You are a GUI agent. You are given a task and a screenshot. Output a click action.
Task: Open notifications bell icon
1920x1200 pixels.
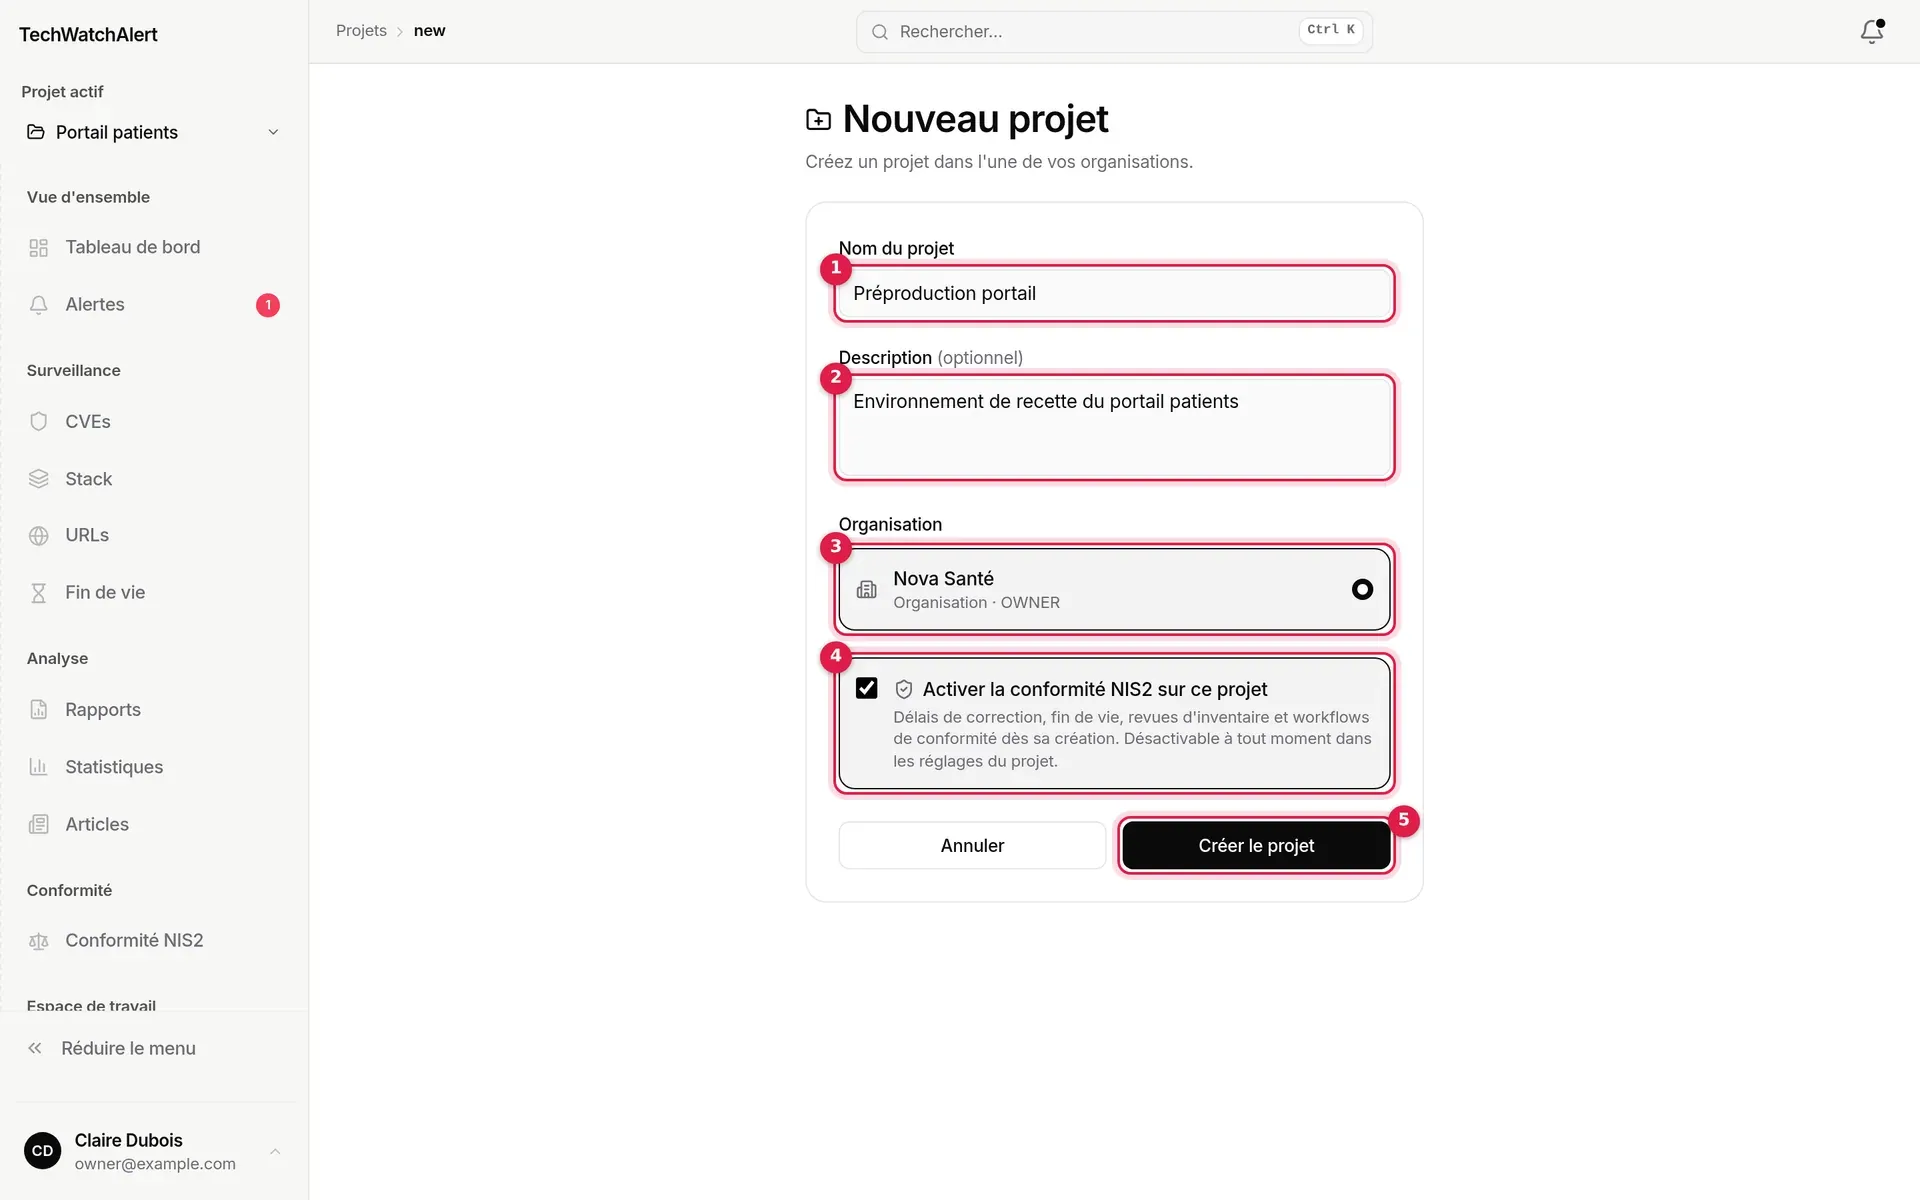1871,32
